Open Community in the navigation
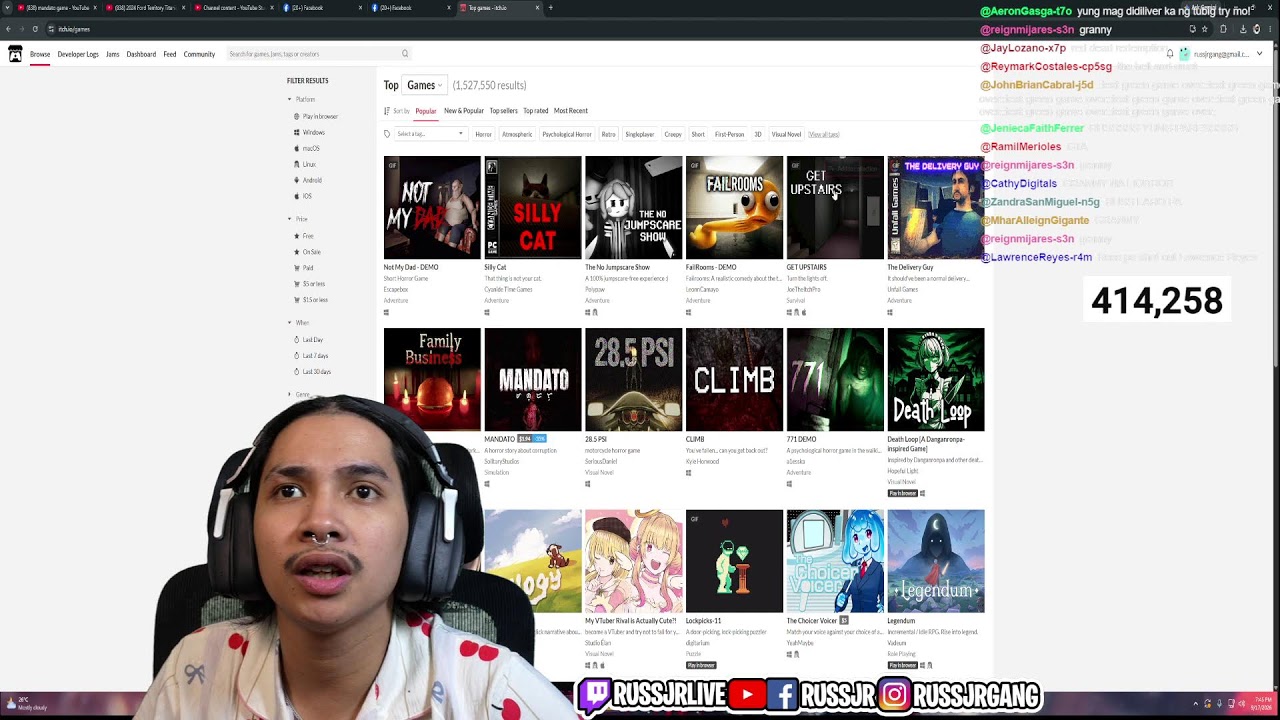Image resolution: width=1280 pixels, height=720 pixels. (199, 54)
